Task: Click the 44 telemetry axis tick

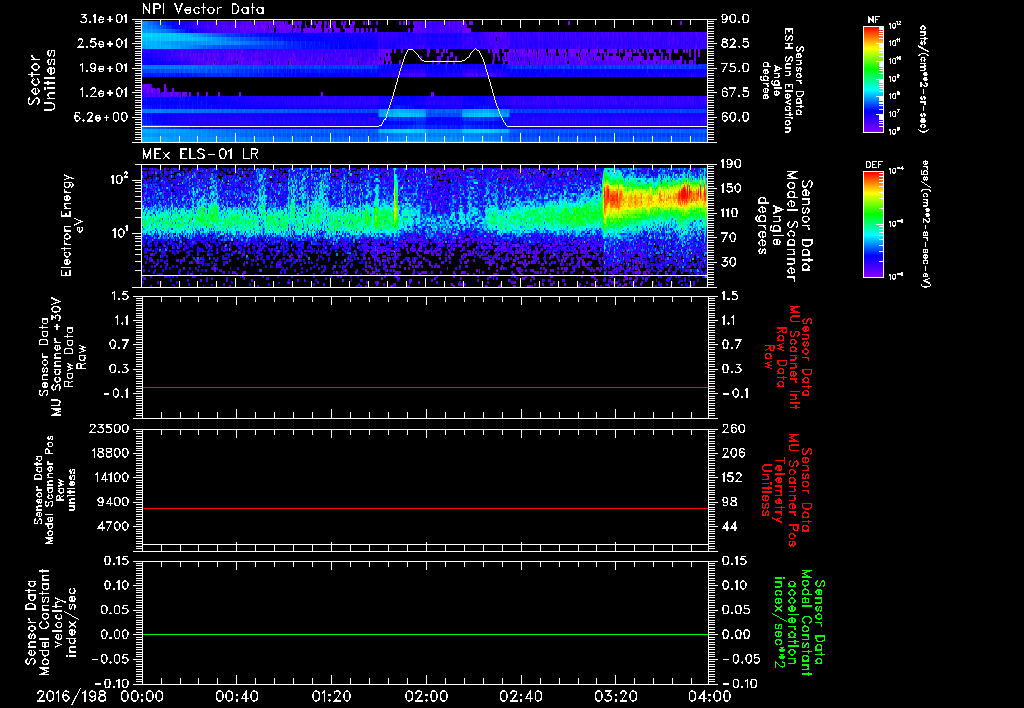Action: (729, 526)
